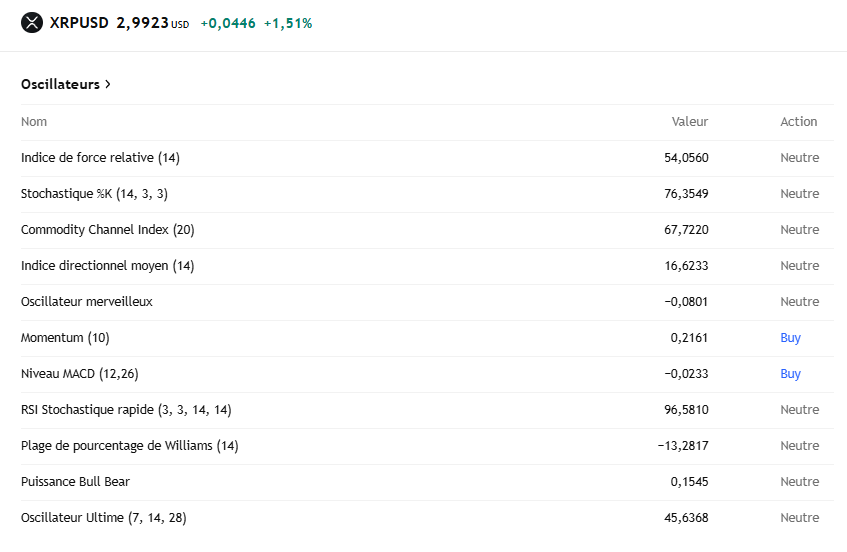
Task: Select the Stochastique %K (14, 3, 3) row
Action: pyautogui.click(x=94, y=194)
